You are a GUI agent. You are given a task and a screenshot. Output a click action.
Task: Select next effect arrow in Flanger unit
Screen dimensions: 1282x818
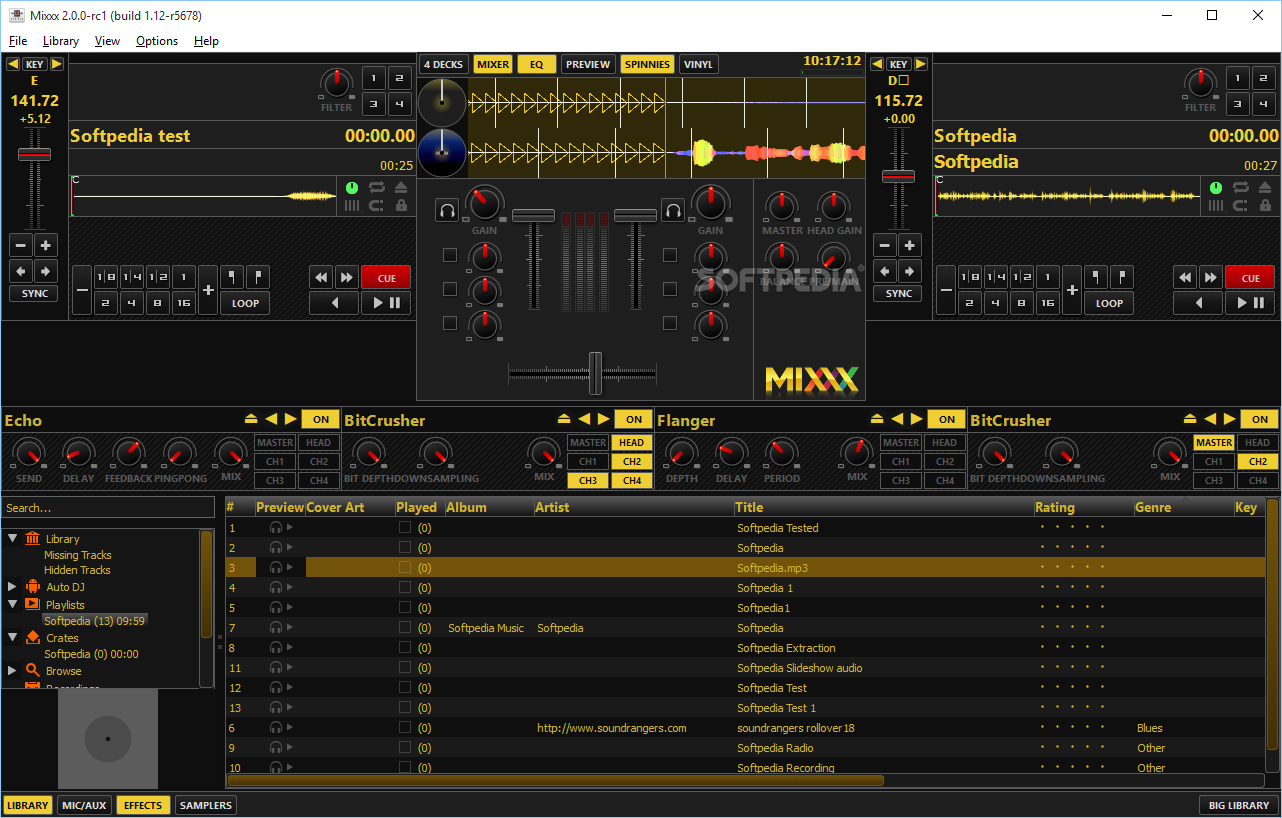tap(917, 419)
